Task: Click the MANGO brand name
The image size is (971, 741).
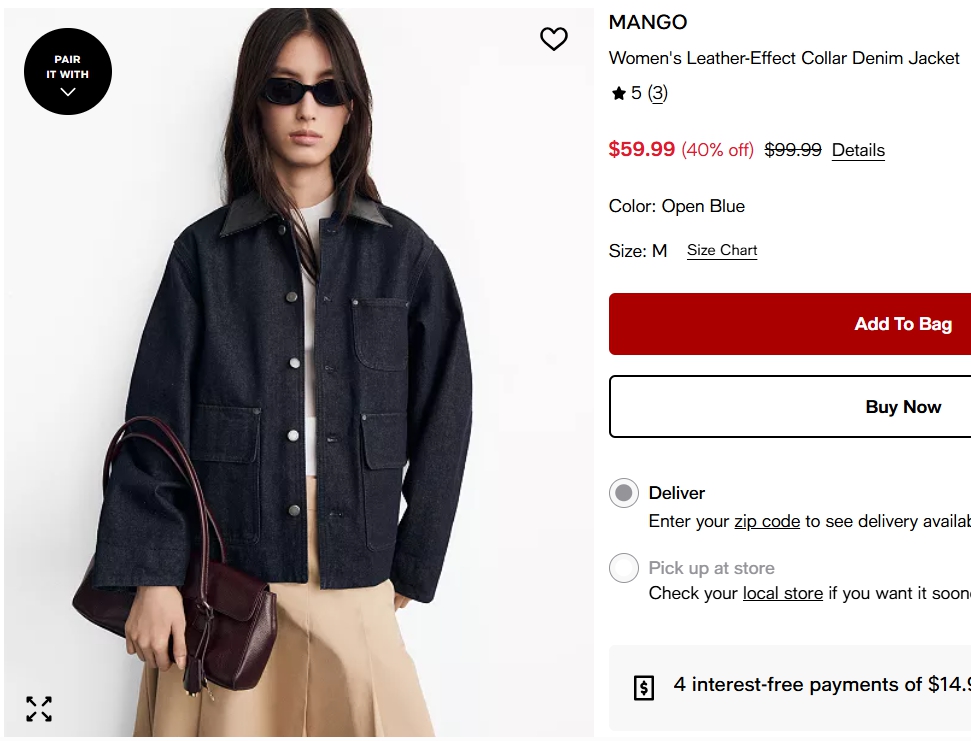Action: tap(648, 22)
